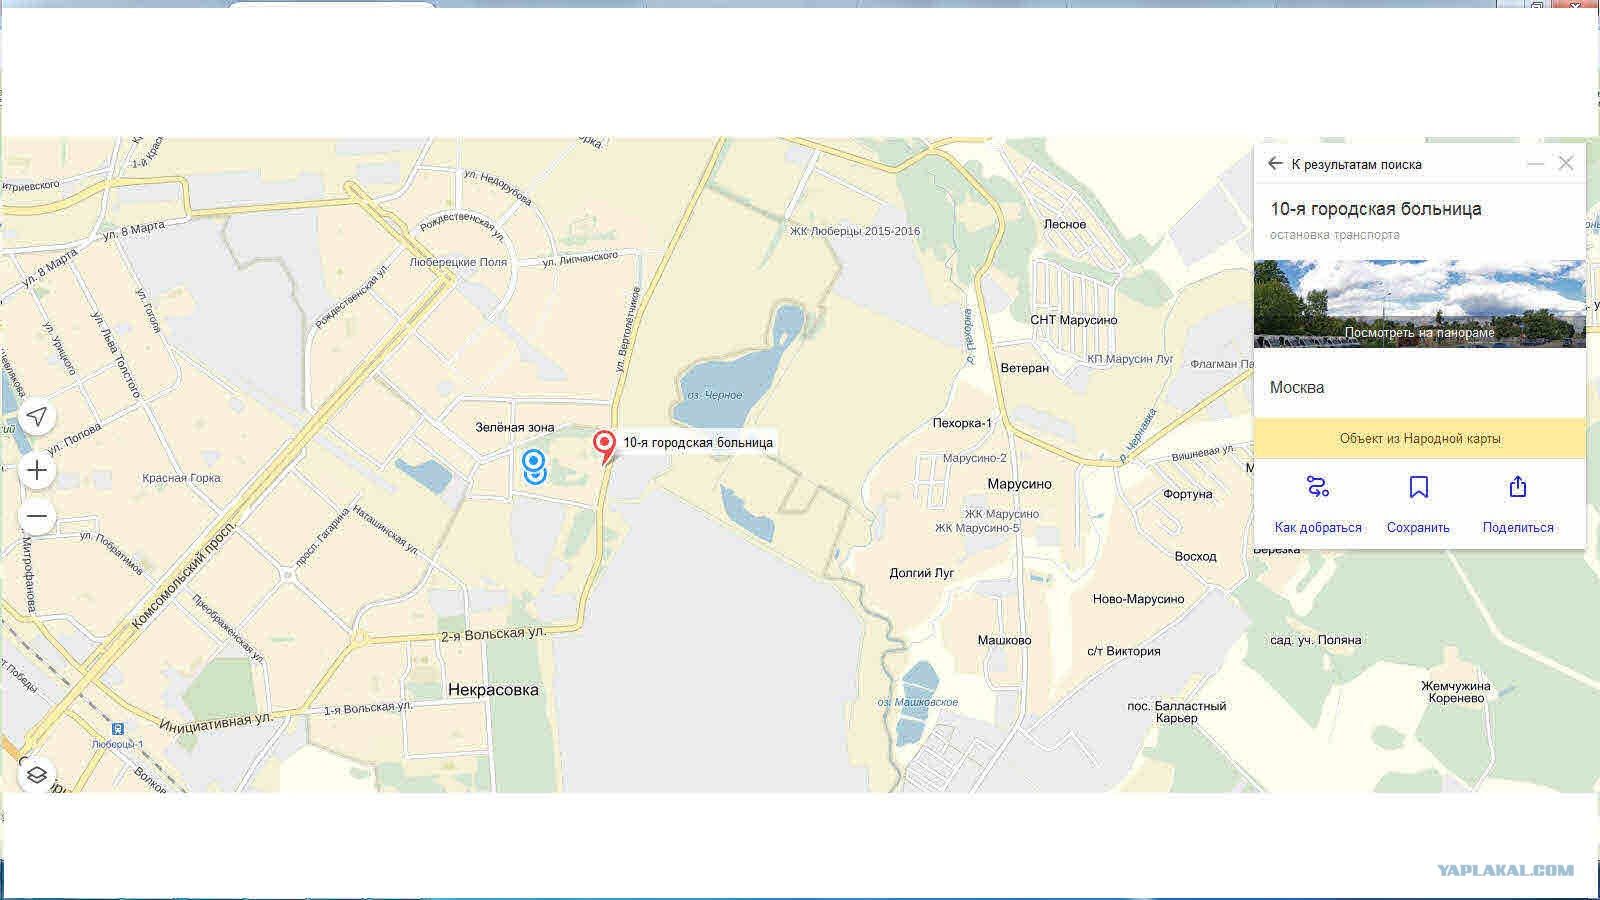
Task: Zoom out with the minus button
Action: (x=37, y=516)
